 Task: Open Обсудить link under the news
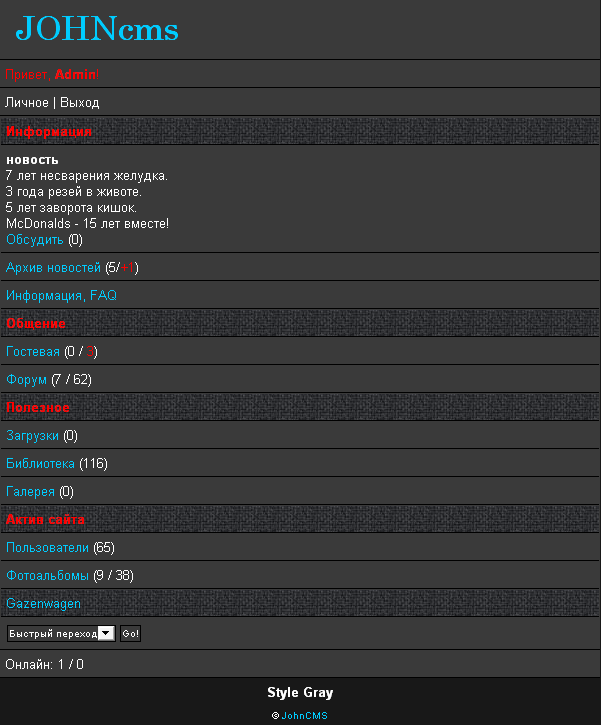[x=35, y=240]
